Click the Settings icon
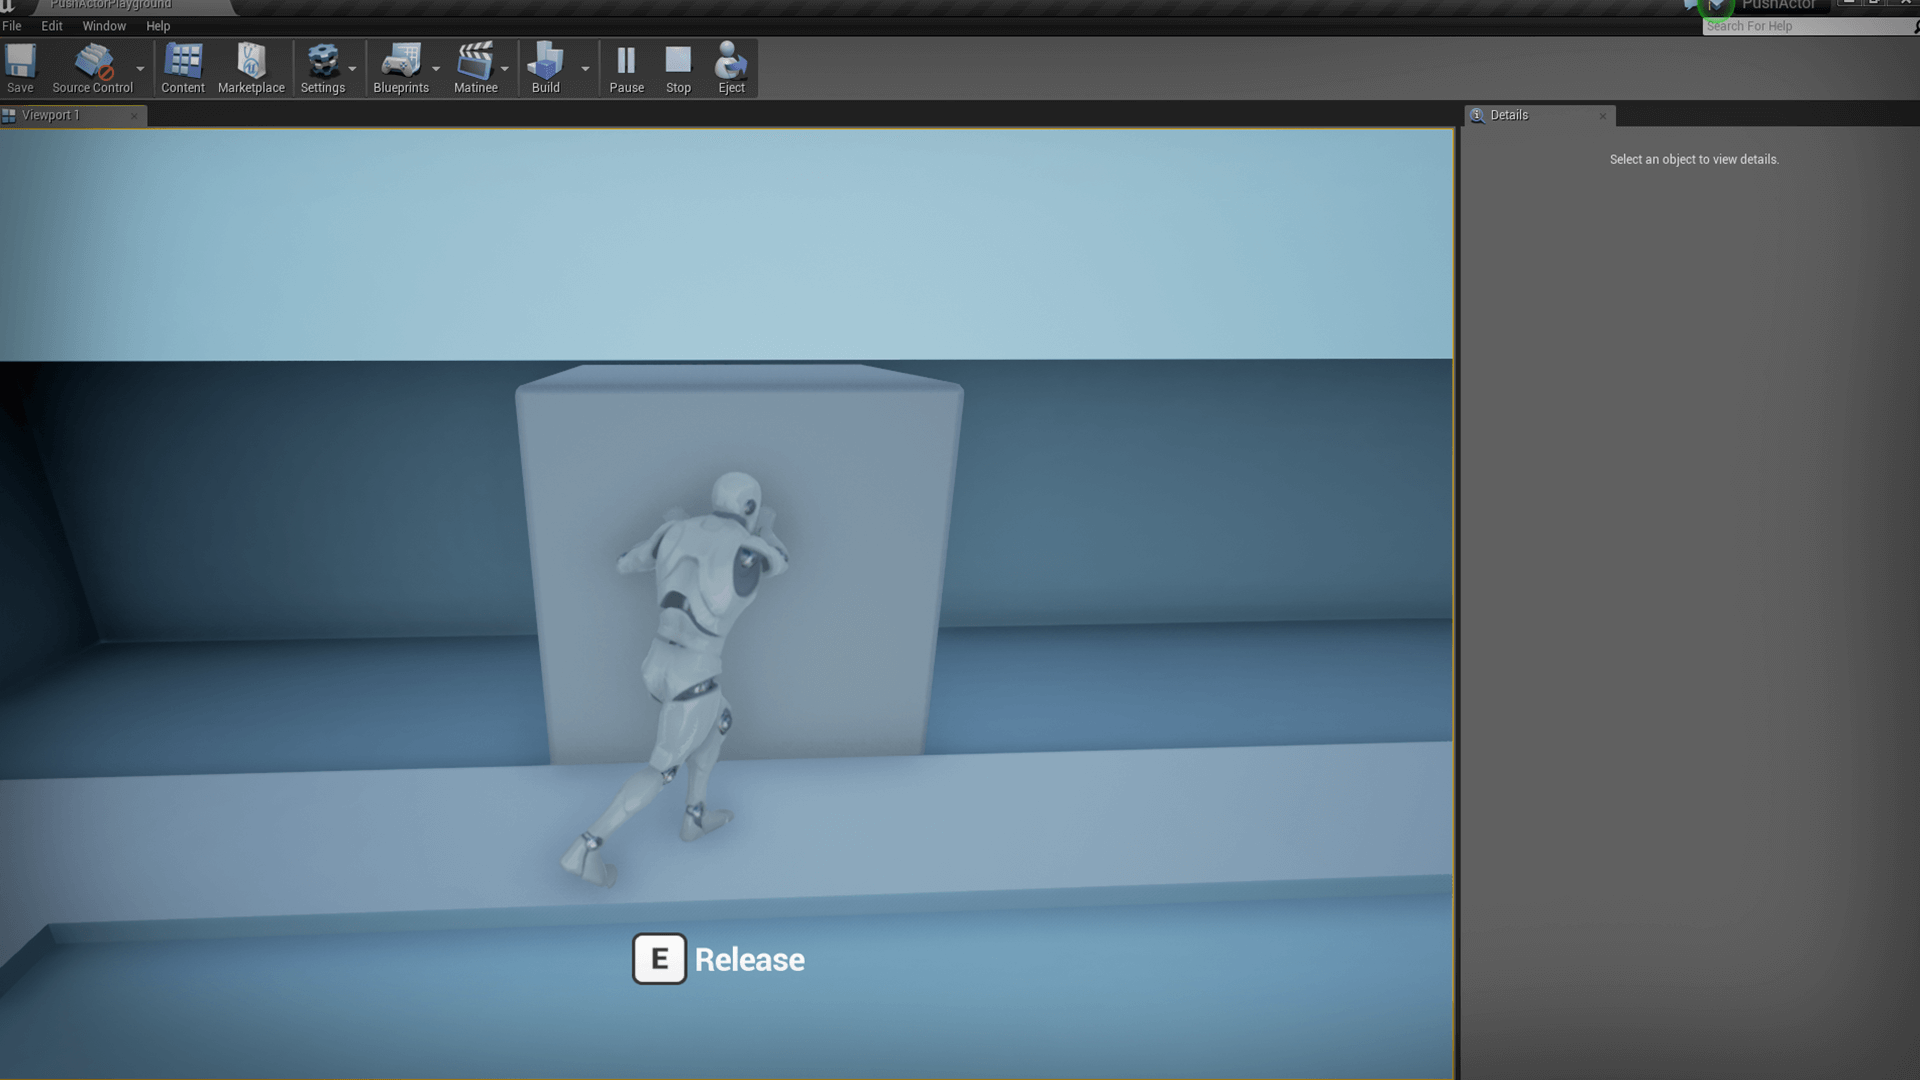This screenshot has width=1920, height=1080. [322, 67]
